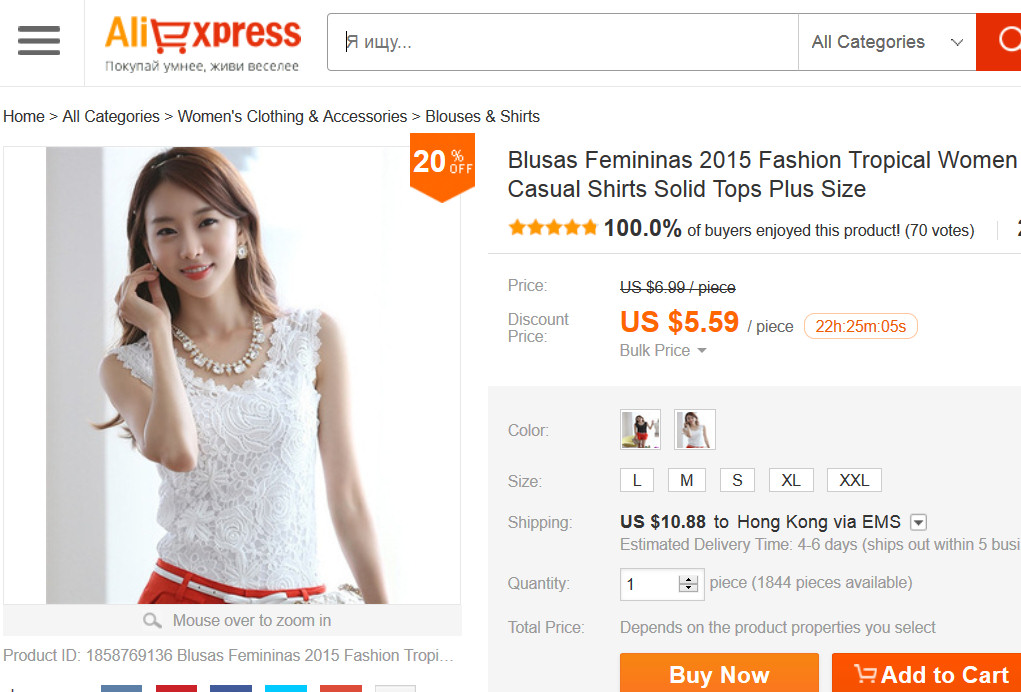1021x692 pixels.
Task: Open the shipping method dropdown arrow
Action: pyautogui.click(x=919, y=522)
